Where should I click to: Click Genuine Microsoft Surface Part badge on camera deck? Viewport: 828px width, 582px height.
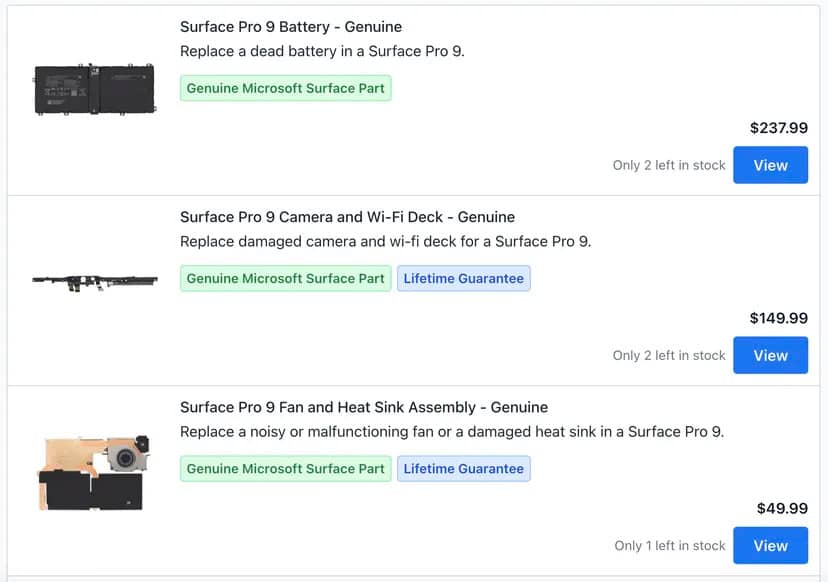tap(285, 278)
